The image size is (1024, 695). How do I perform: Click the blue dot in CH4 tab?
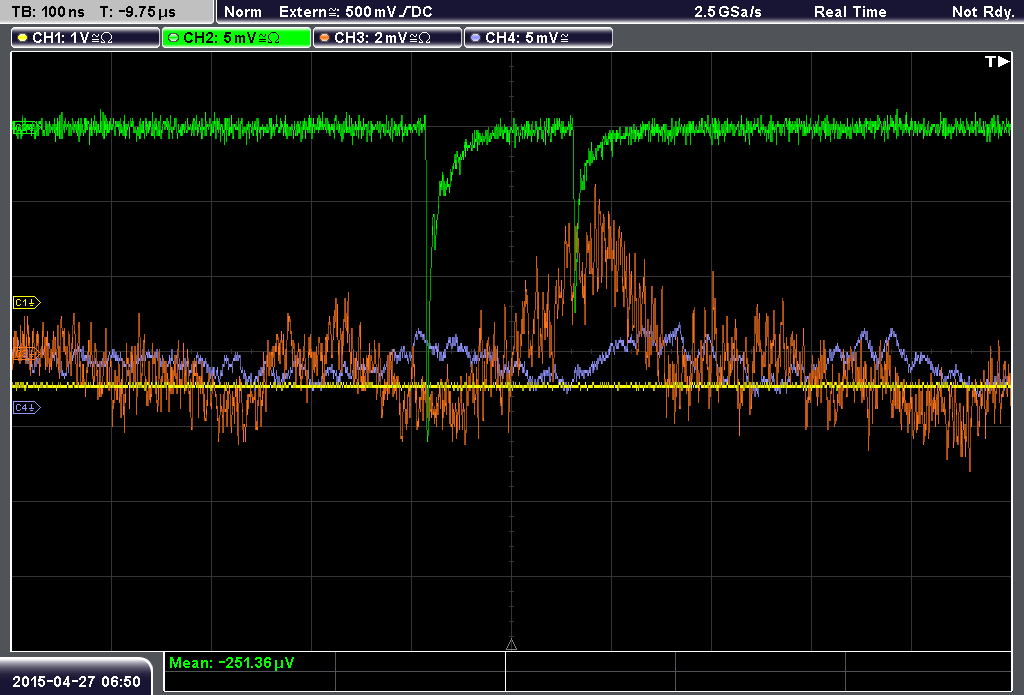[475, 38]
